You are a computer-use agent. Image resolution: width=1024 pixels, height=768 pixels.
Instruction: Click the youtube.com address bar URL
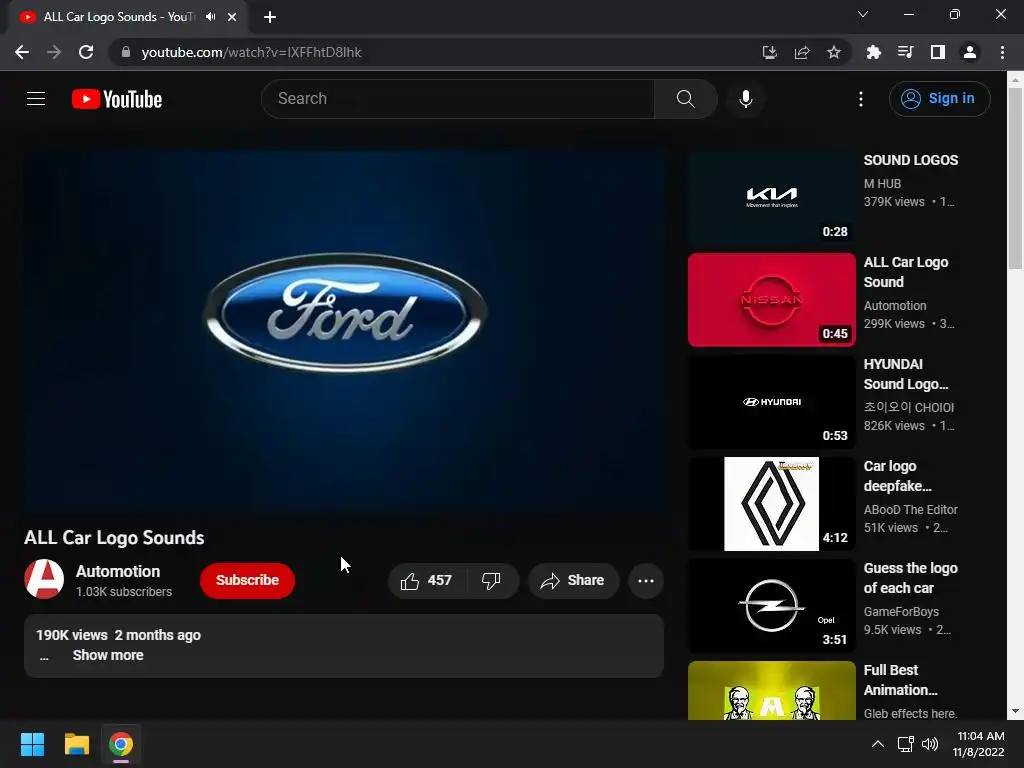click(x=251, y=52)
